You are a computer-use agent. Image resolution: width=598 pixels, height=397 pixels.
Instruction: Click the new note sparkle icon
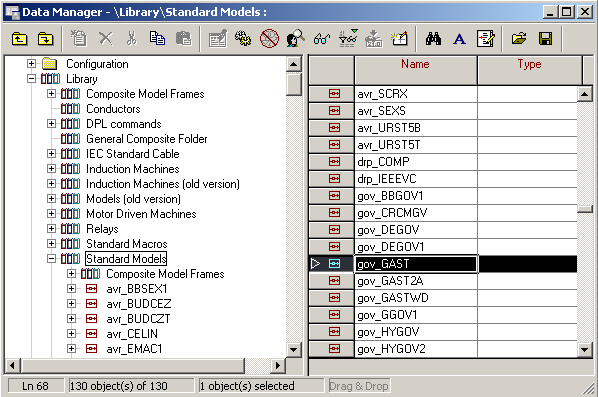point(399,39)
